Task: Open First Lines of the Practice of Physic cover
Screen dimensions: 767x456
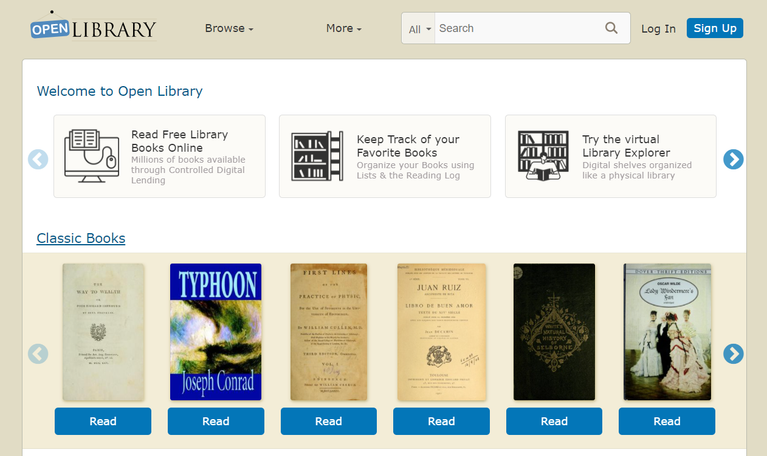Action: (x=329, y=332)
